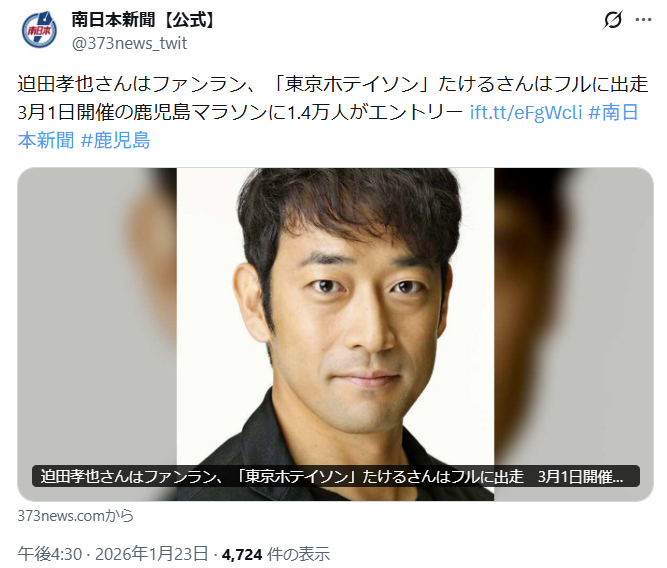Open the three-dot more options menu
Image resolution: width=667 pixels, height=568 pixels.
point(644,20)
